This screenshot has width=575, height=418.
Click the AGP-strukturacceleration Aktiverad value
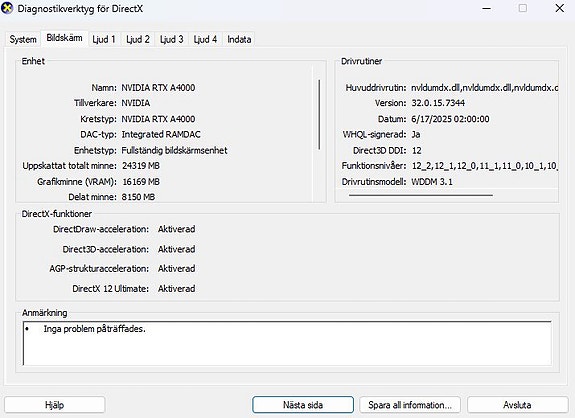176,269
